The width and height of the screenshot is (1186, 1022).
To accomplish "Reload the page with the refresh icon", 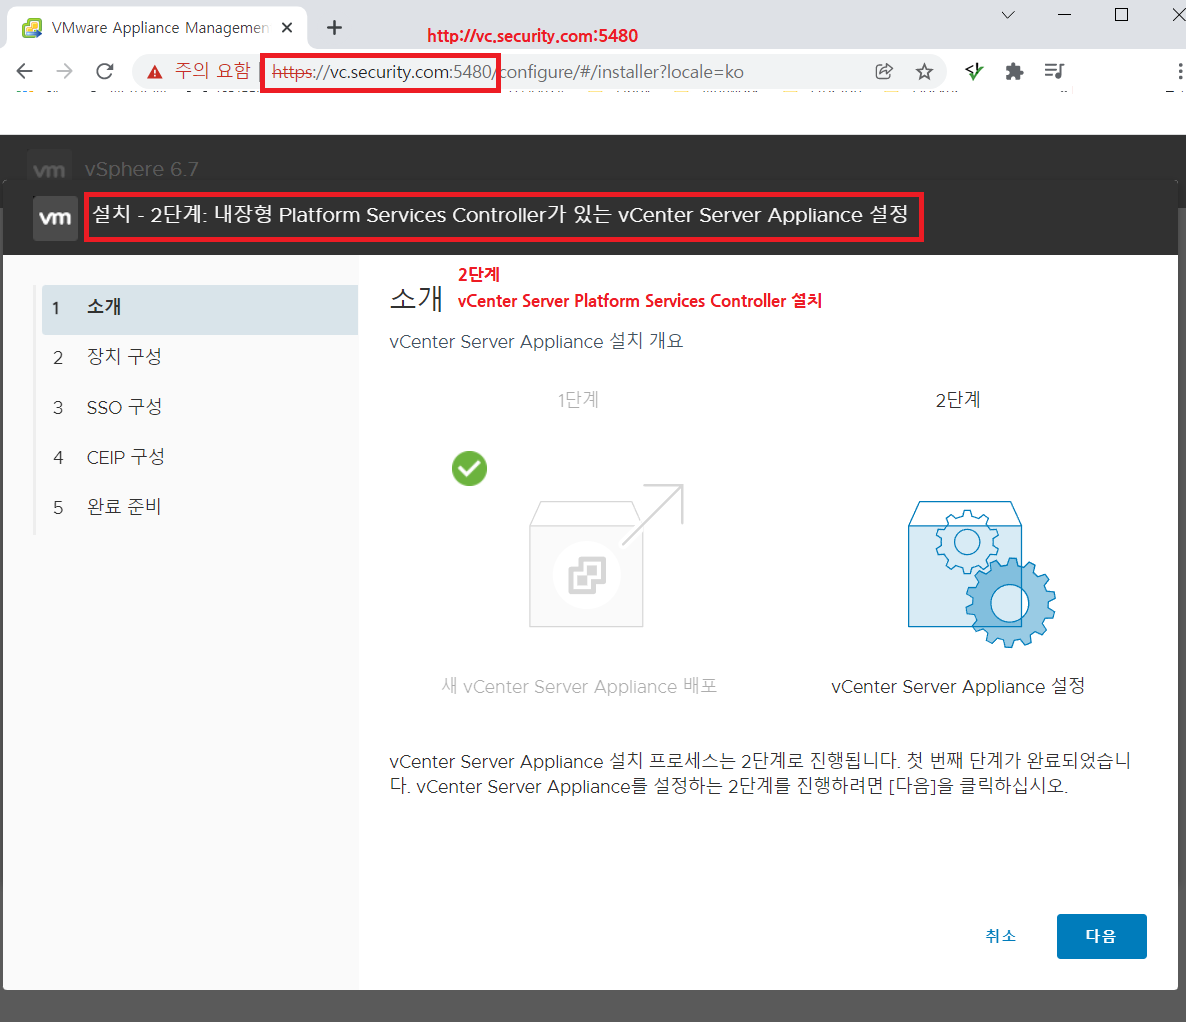I will [x=105, y=71].
